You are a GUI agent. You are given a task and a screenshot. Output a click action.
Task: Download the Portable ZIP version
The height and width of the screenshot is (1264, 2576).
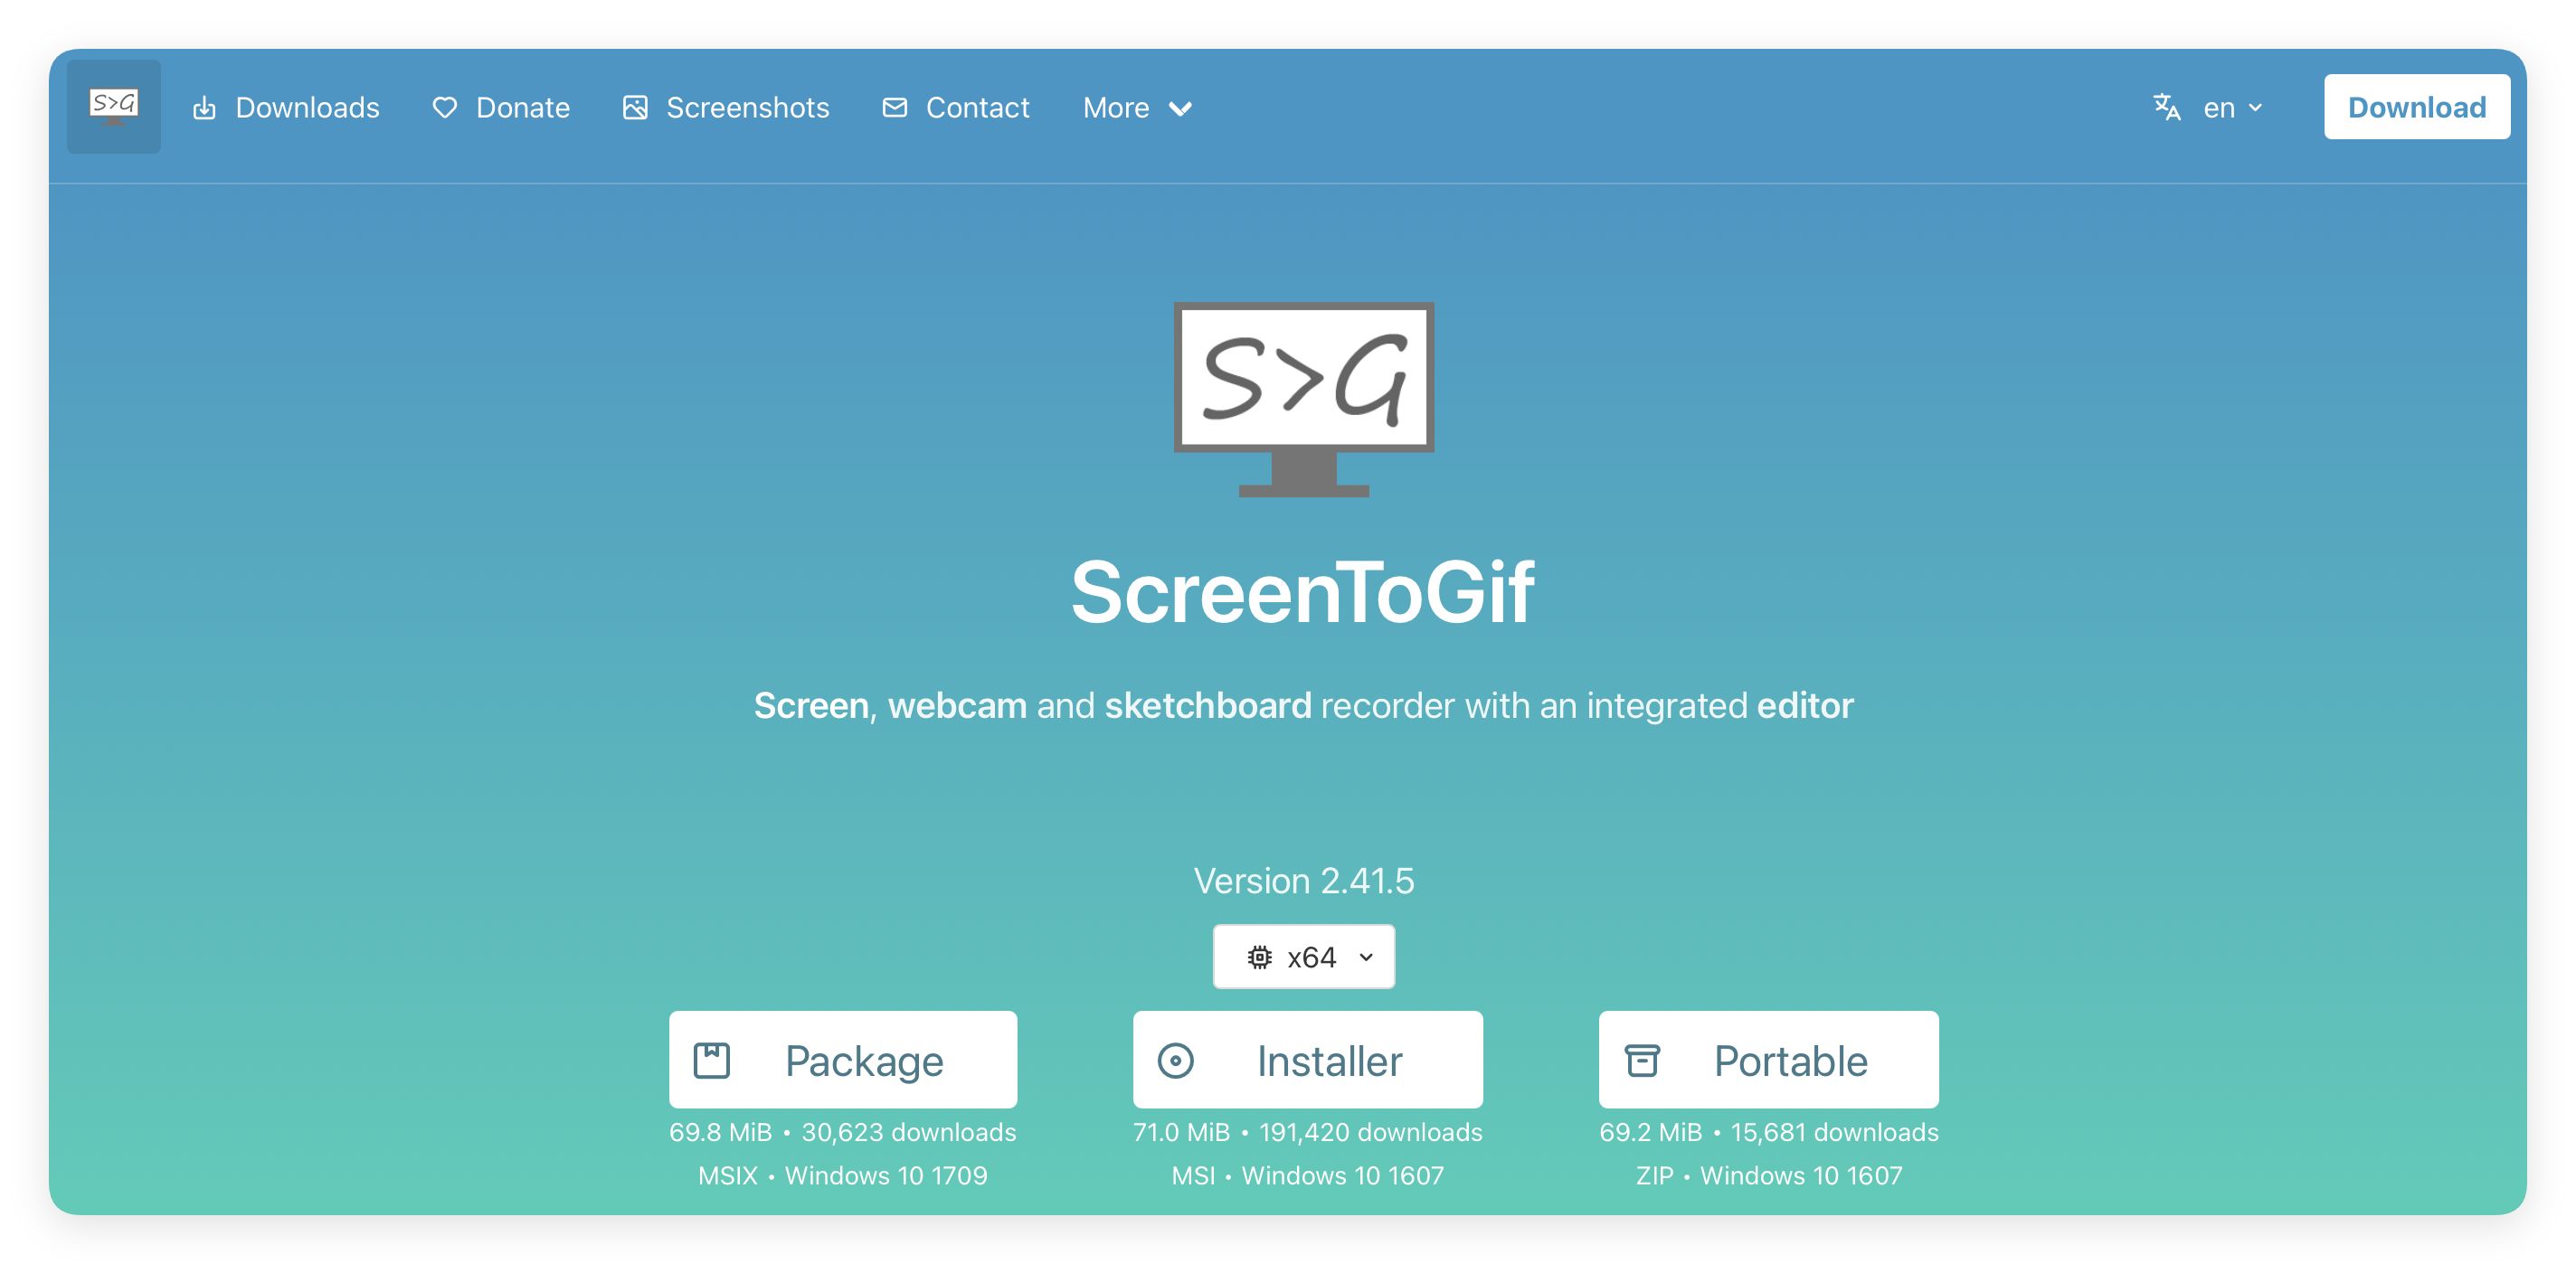(x=1789, y=1060)
